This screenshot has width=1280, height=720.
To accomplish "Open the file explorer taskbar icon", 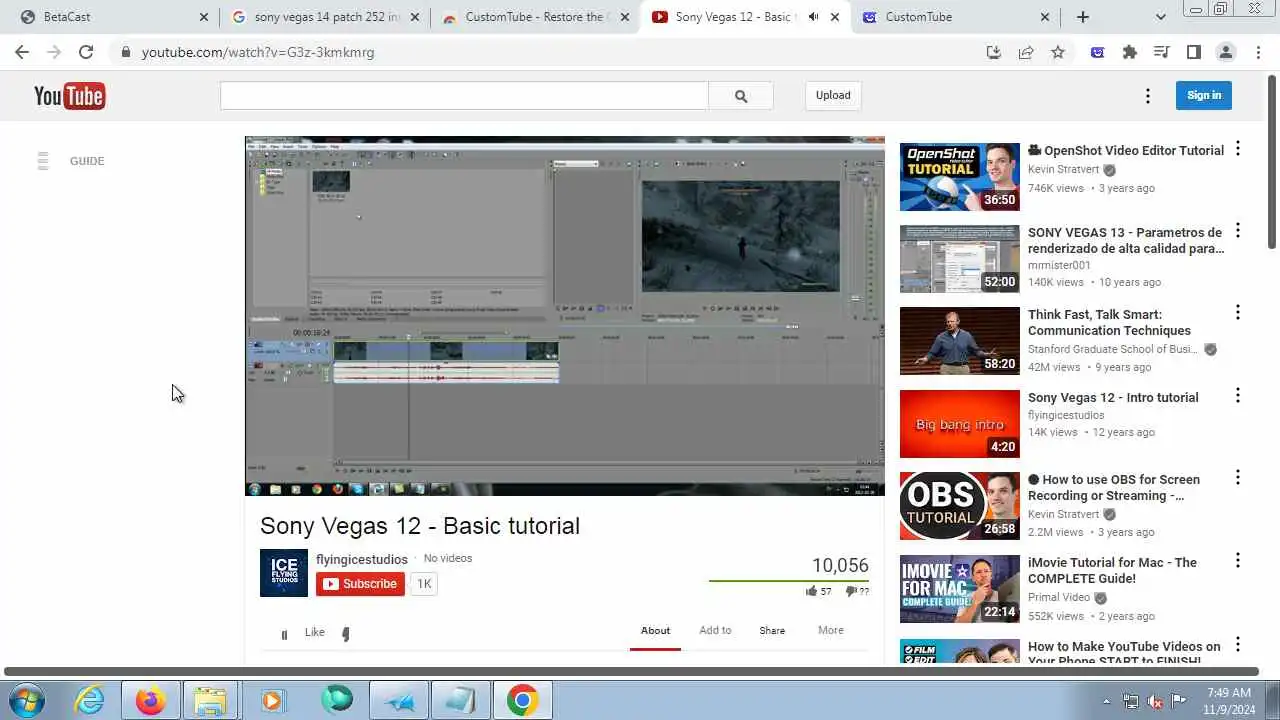I will pos(210,700).
